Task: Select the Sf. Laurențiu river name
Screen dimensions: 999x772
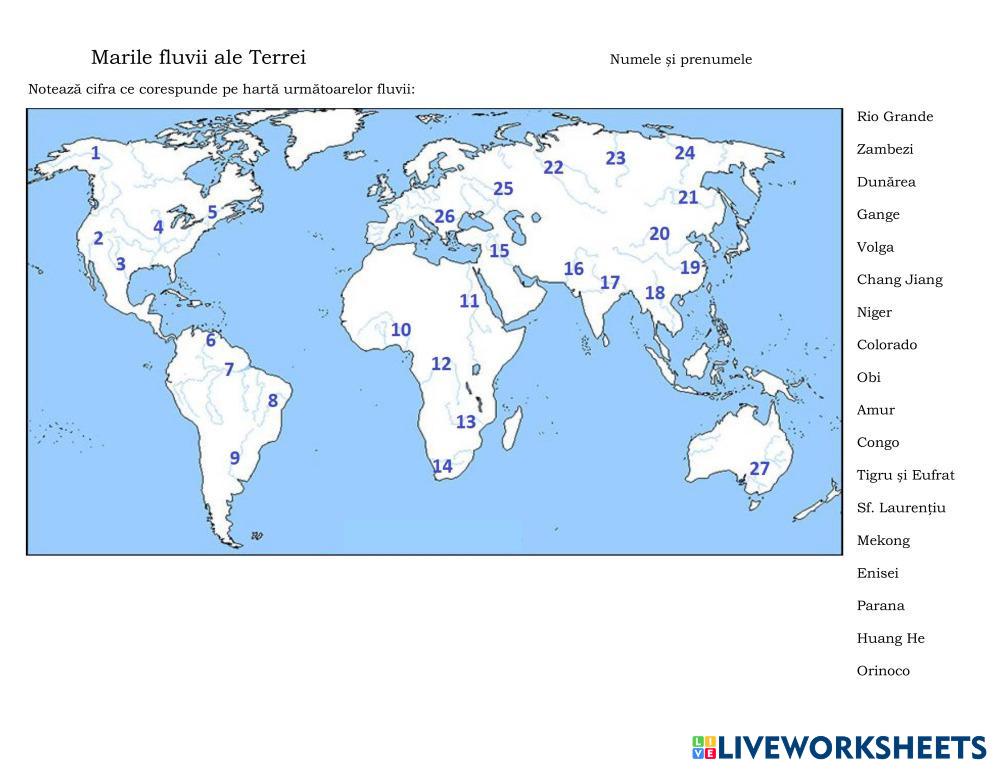Action: coord(900,508)
